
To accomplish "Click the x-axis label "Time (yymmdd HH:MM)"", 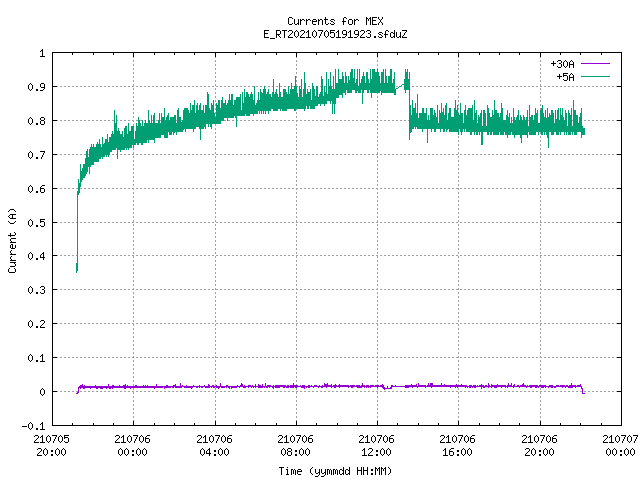I will click(335, 471).
